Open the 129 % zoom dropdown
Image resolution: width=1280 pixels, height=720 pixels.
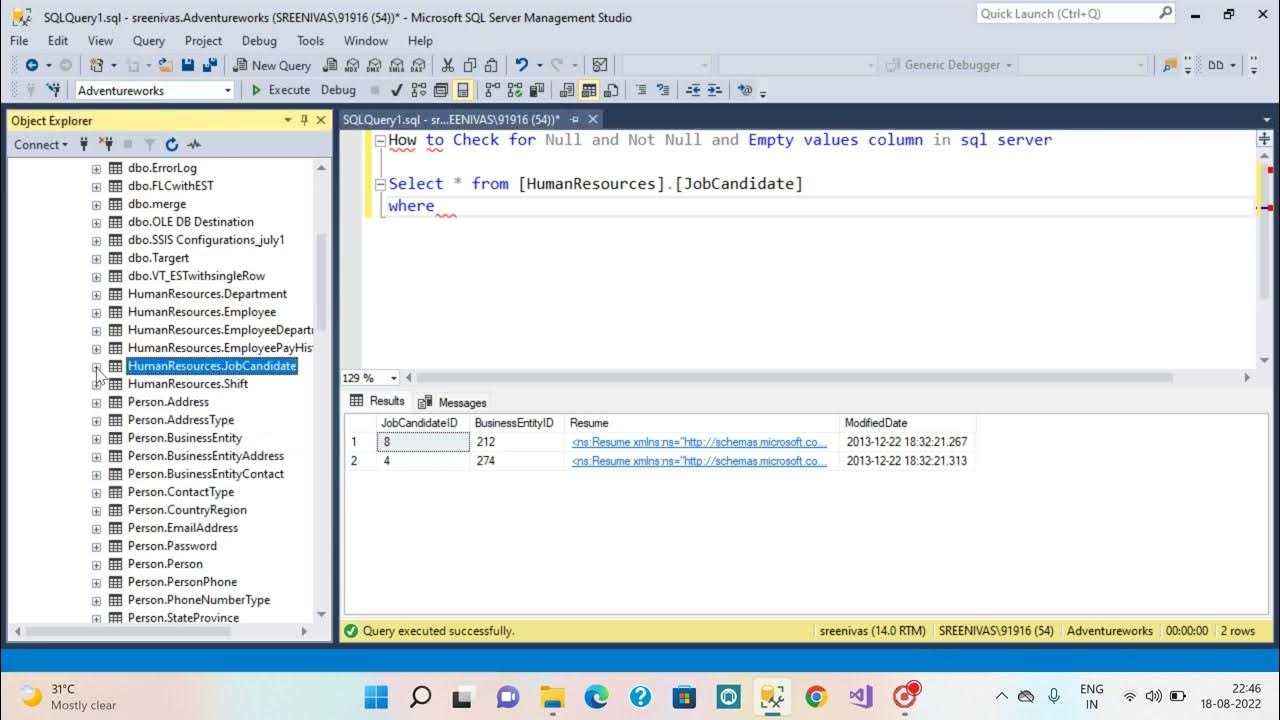coord(393,378)
